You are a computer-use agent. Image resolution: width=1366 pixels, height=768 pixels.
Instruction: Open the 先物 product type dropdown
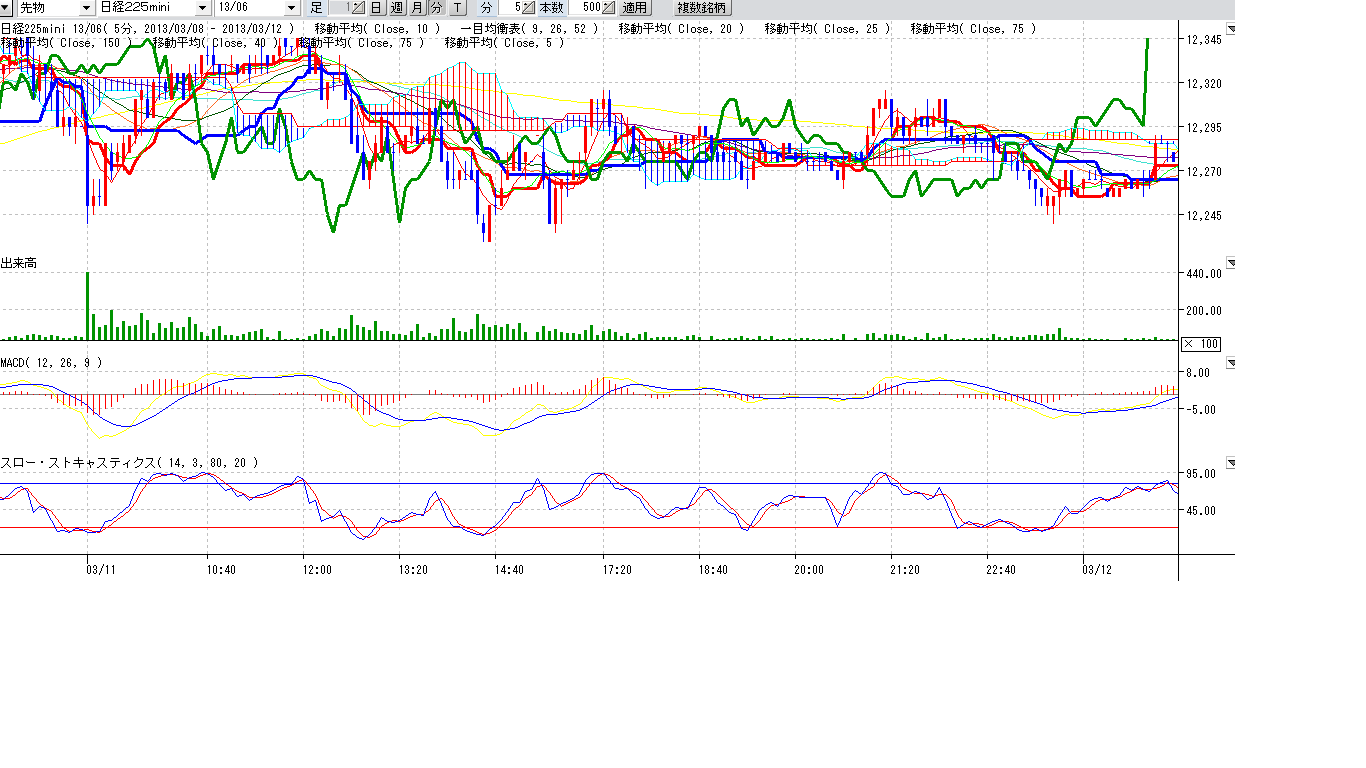[x=85, y=8]
